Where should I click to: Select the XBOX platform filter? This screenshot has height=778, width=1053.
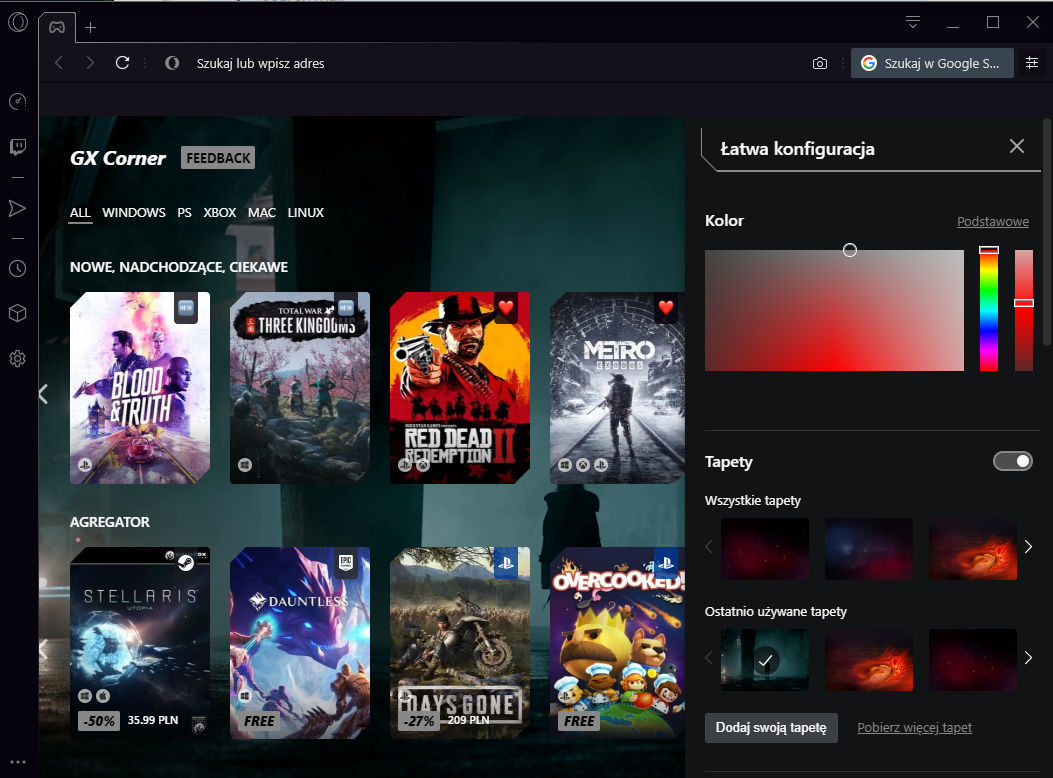pos(220,213)
